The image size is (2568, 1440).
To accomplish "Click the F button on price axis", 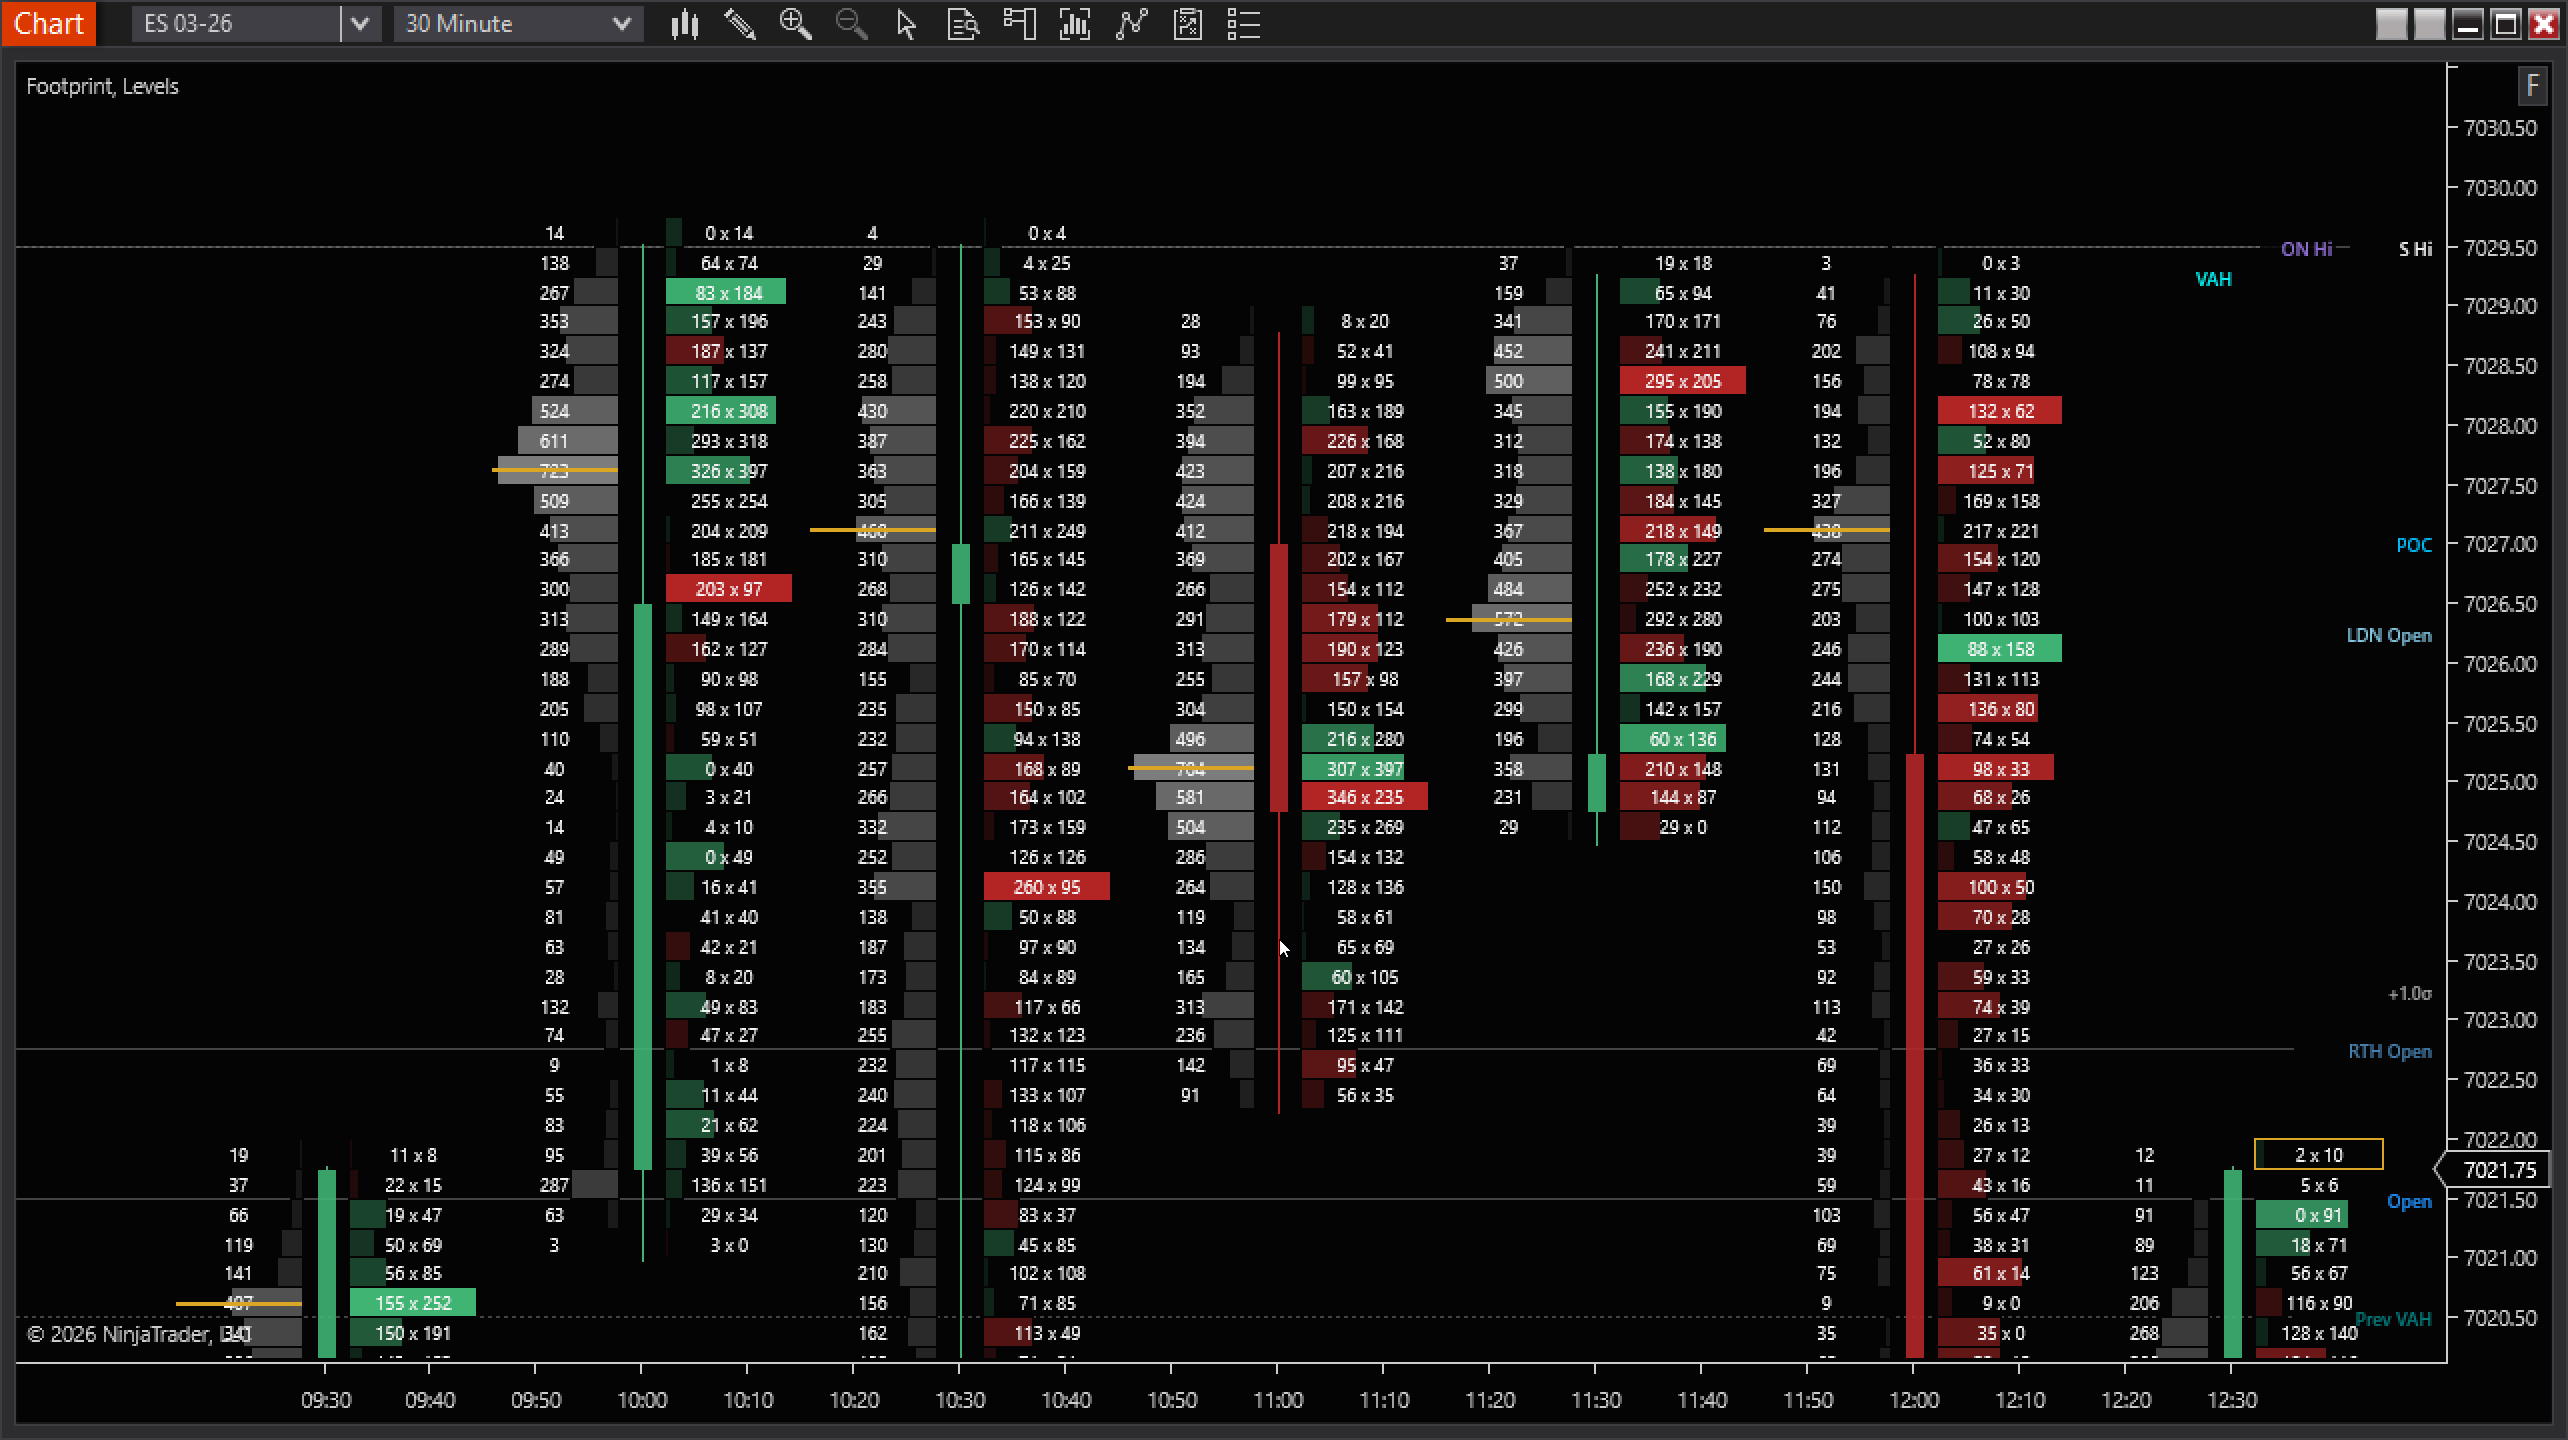I will coord(2531,86).
